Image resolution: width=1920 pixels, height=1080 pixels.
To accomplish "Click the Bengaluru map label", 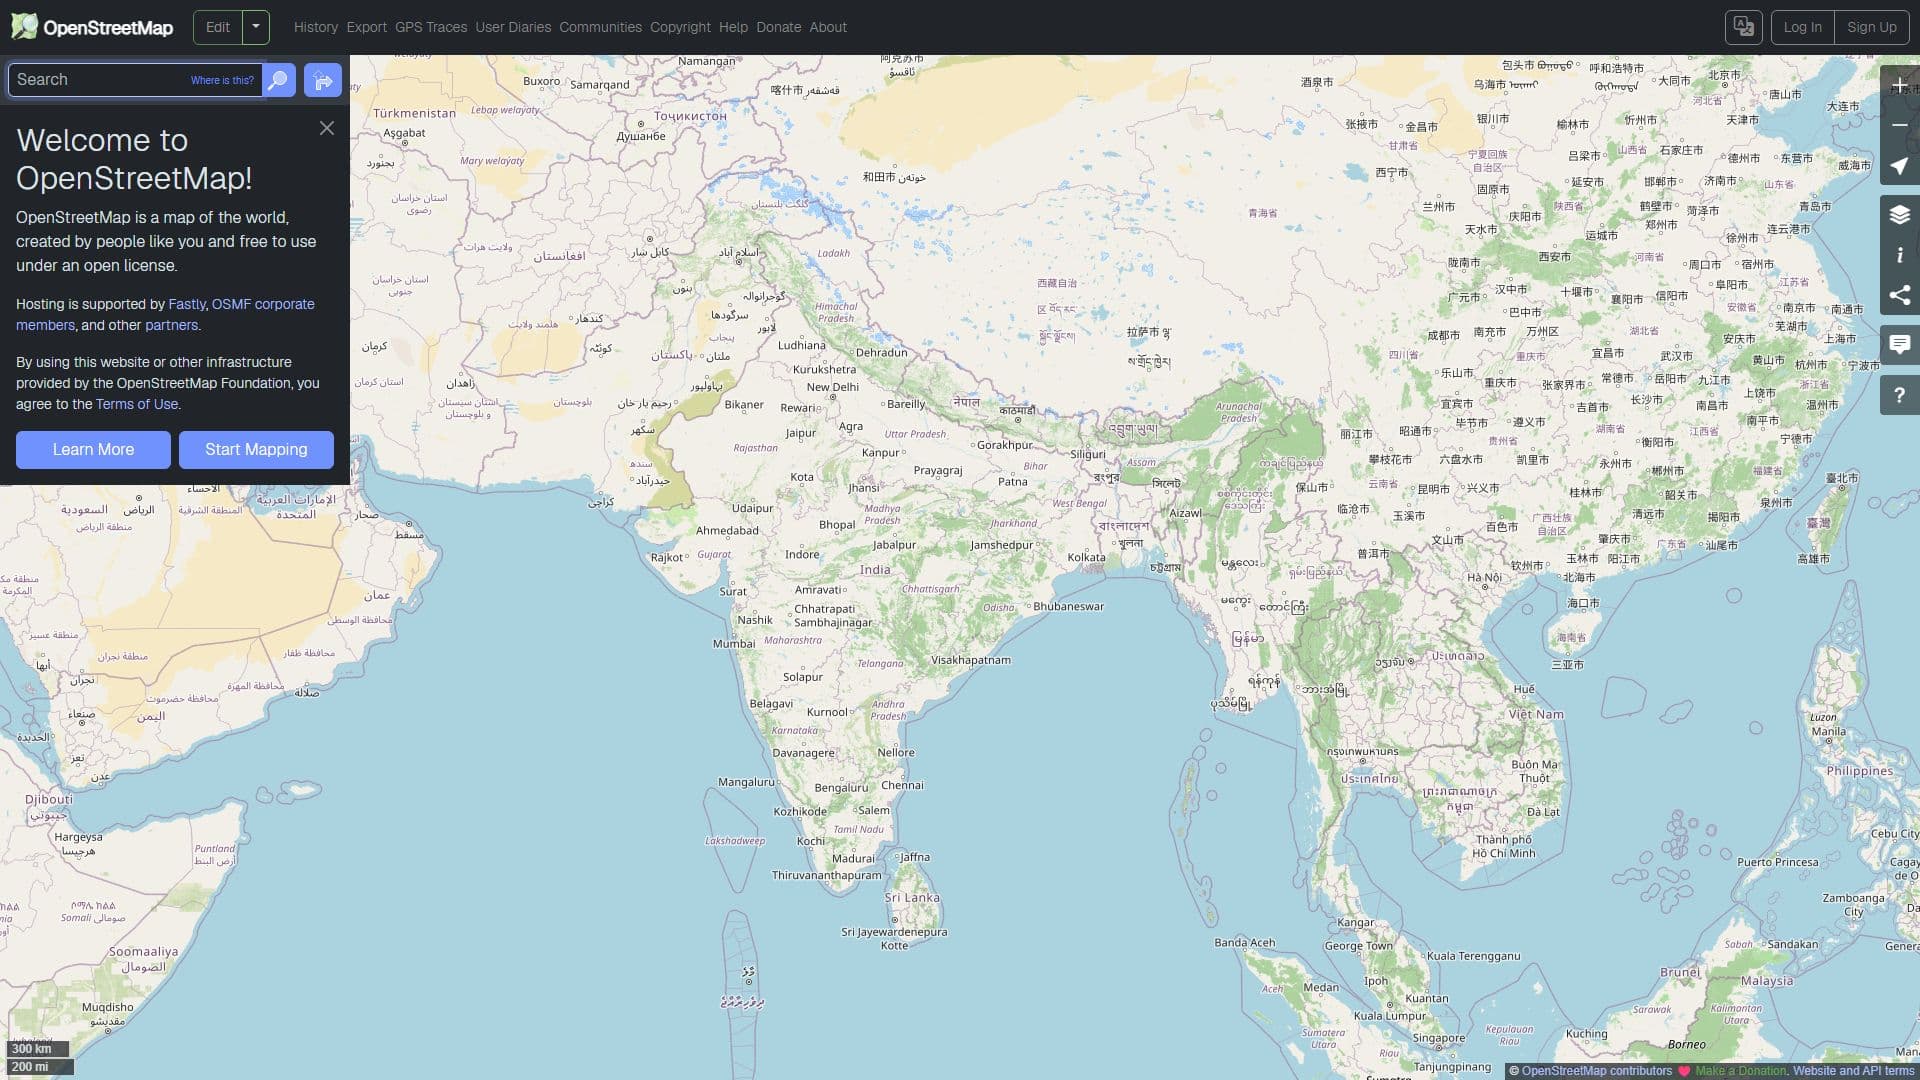I will pos(841,788).
